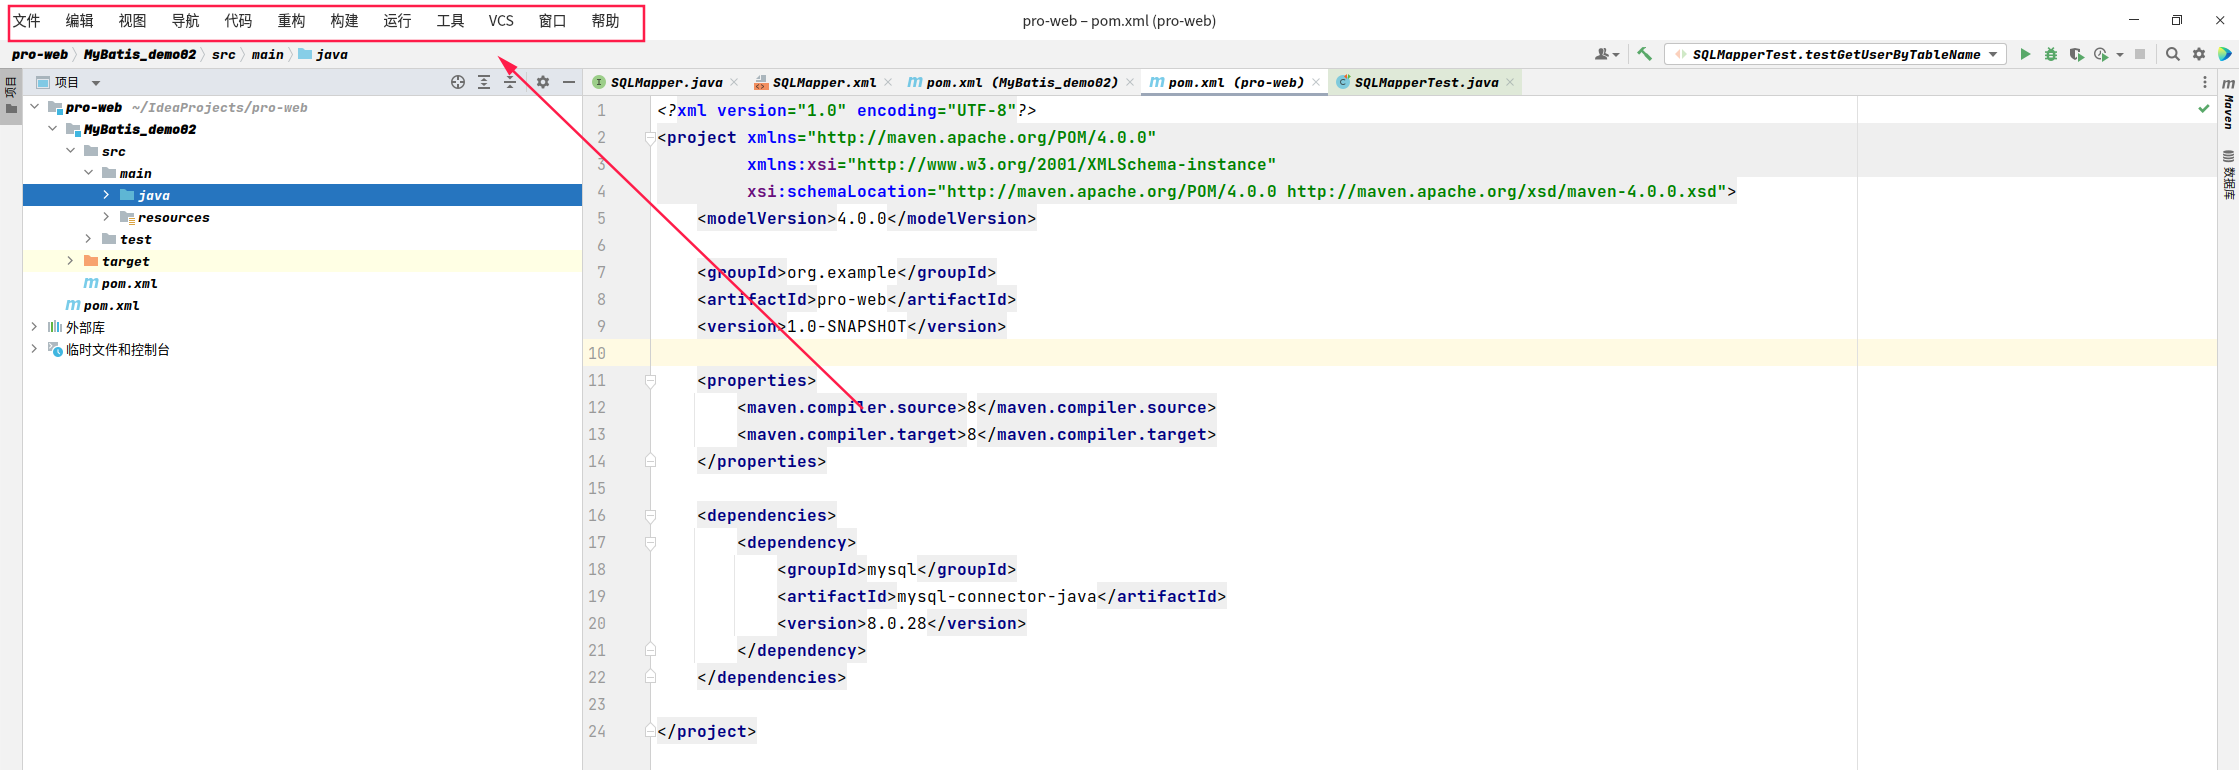Close the SQLMapper.xml tab
2239x770 pixels.
[887, 82]
